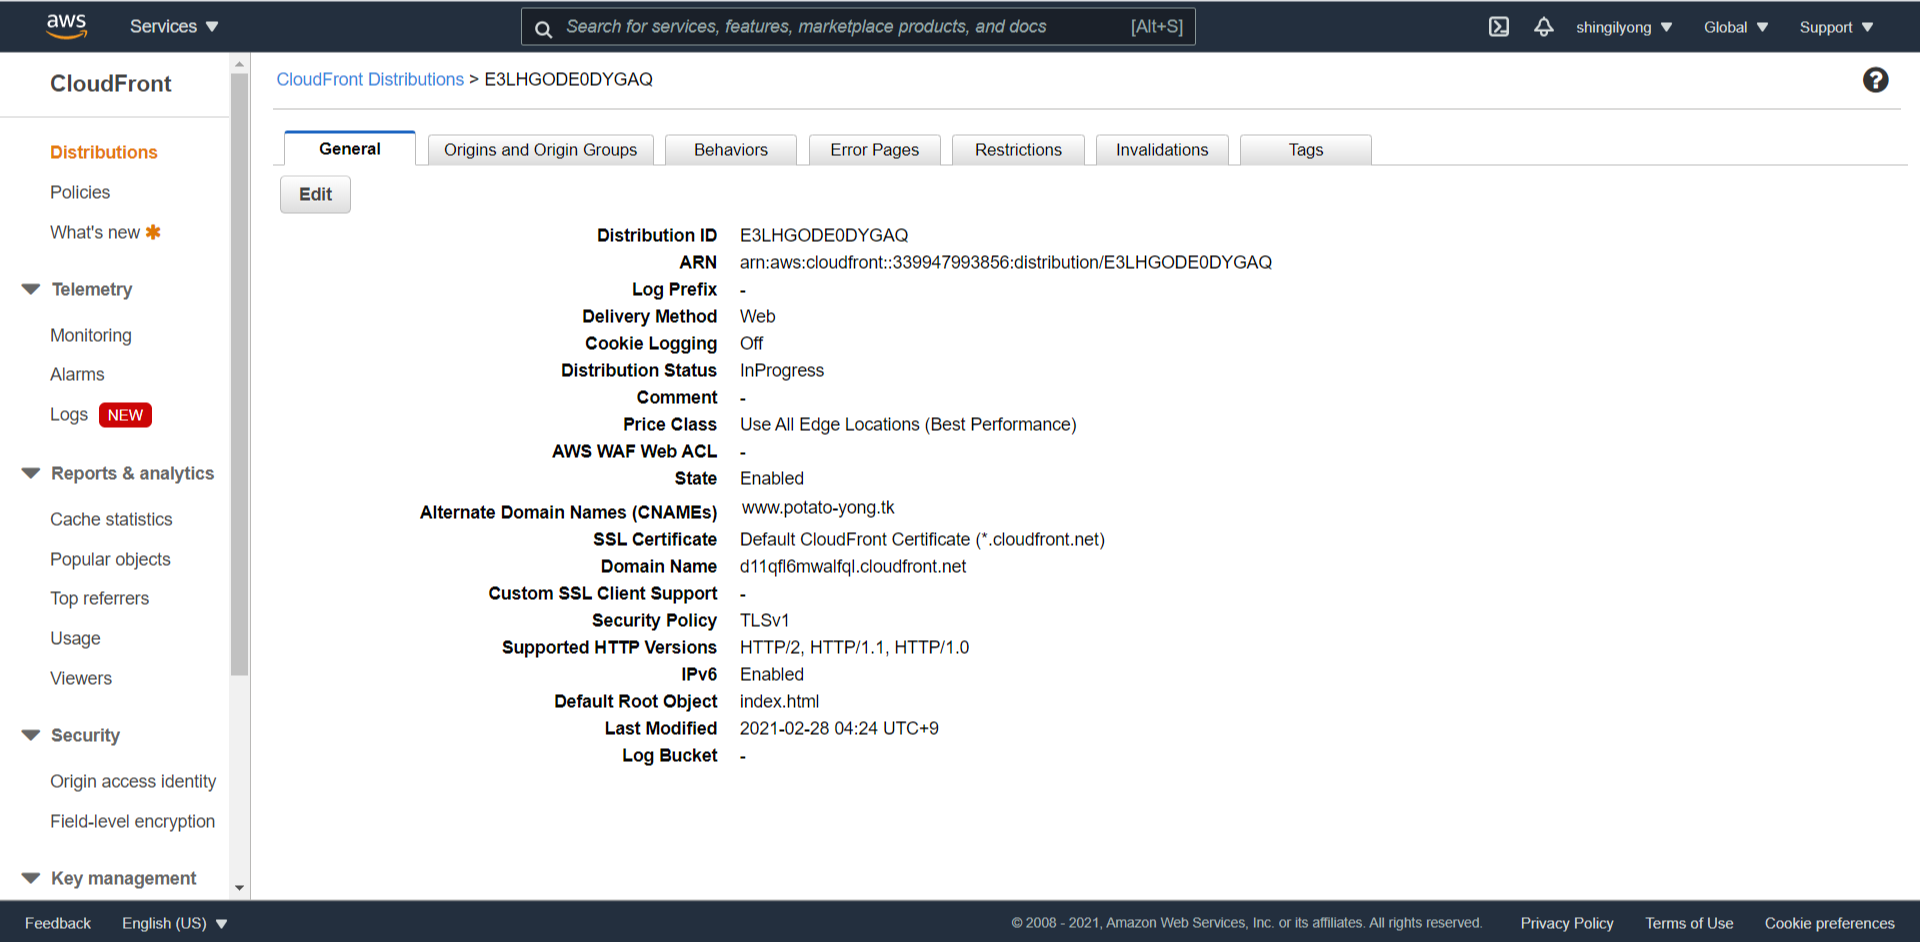This screenshot has height=942, width=1920.
Task: Open the Restrictions tab
Action: coord(1018,150)
